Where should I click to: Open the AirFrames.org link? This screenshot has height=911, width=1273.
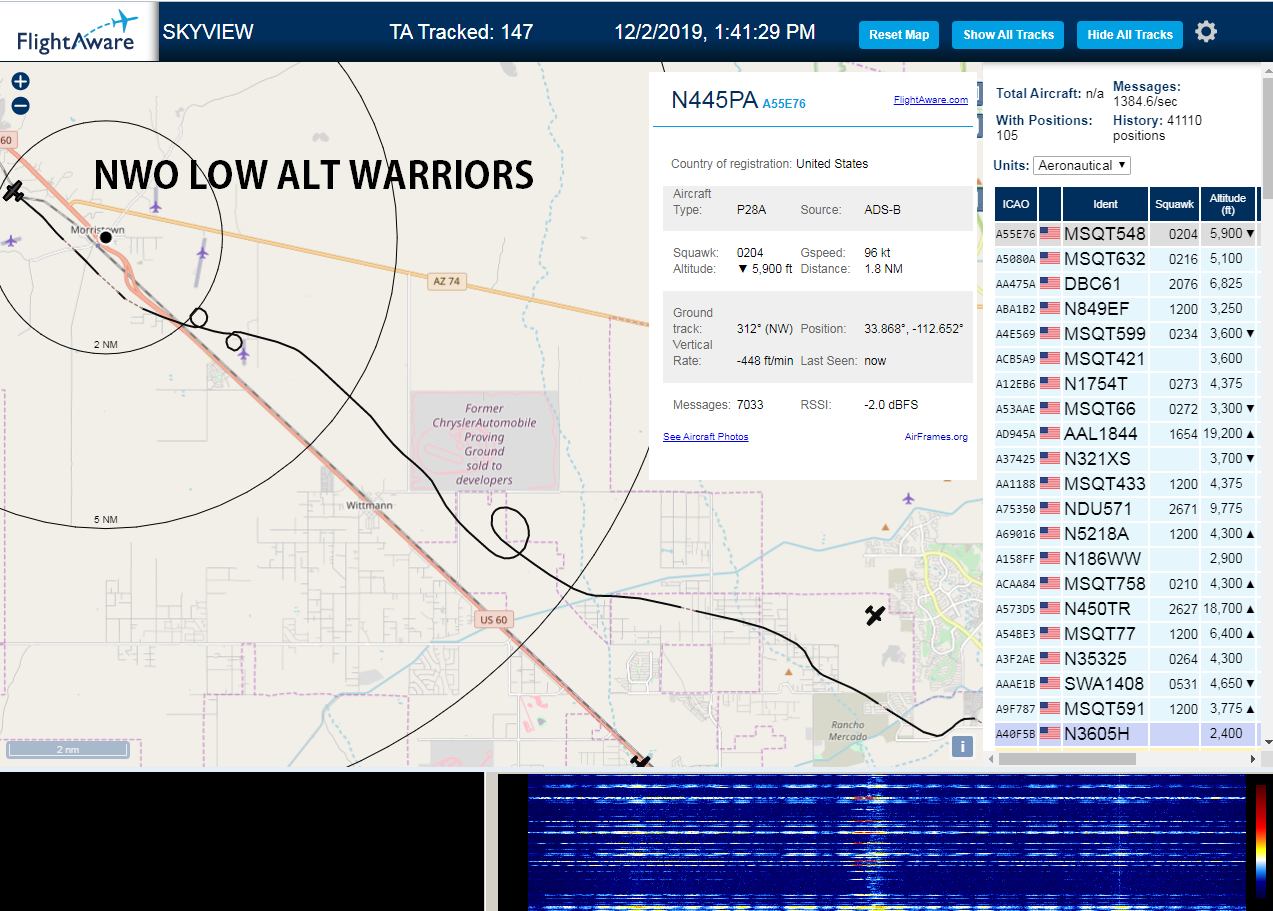936,437
